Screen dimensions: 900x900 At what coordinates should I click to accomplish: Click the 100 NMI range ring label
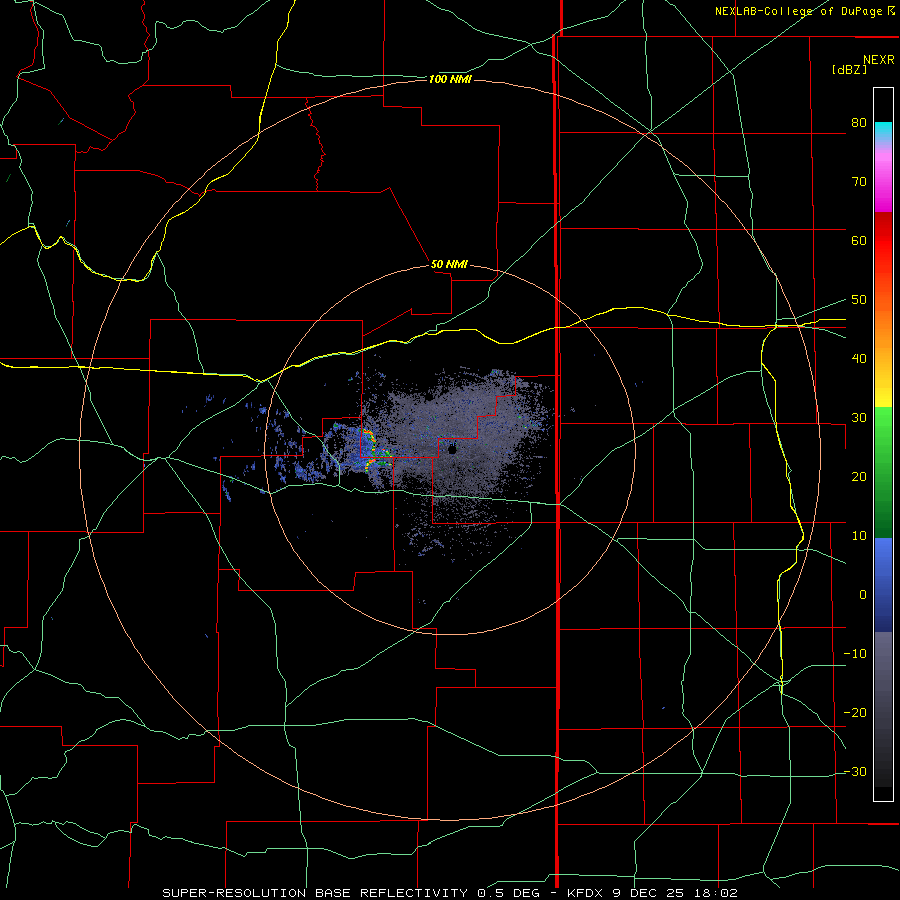coord(450,79)
